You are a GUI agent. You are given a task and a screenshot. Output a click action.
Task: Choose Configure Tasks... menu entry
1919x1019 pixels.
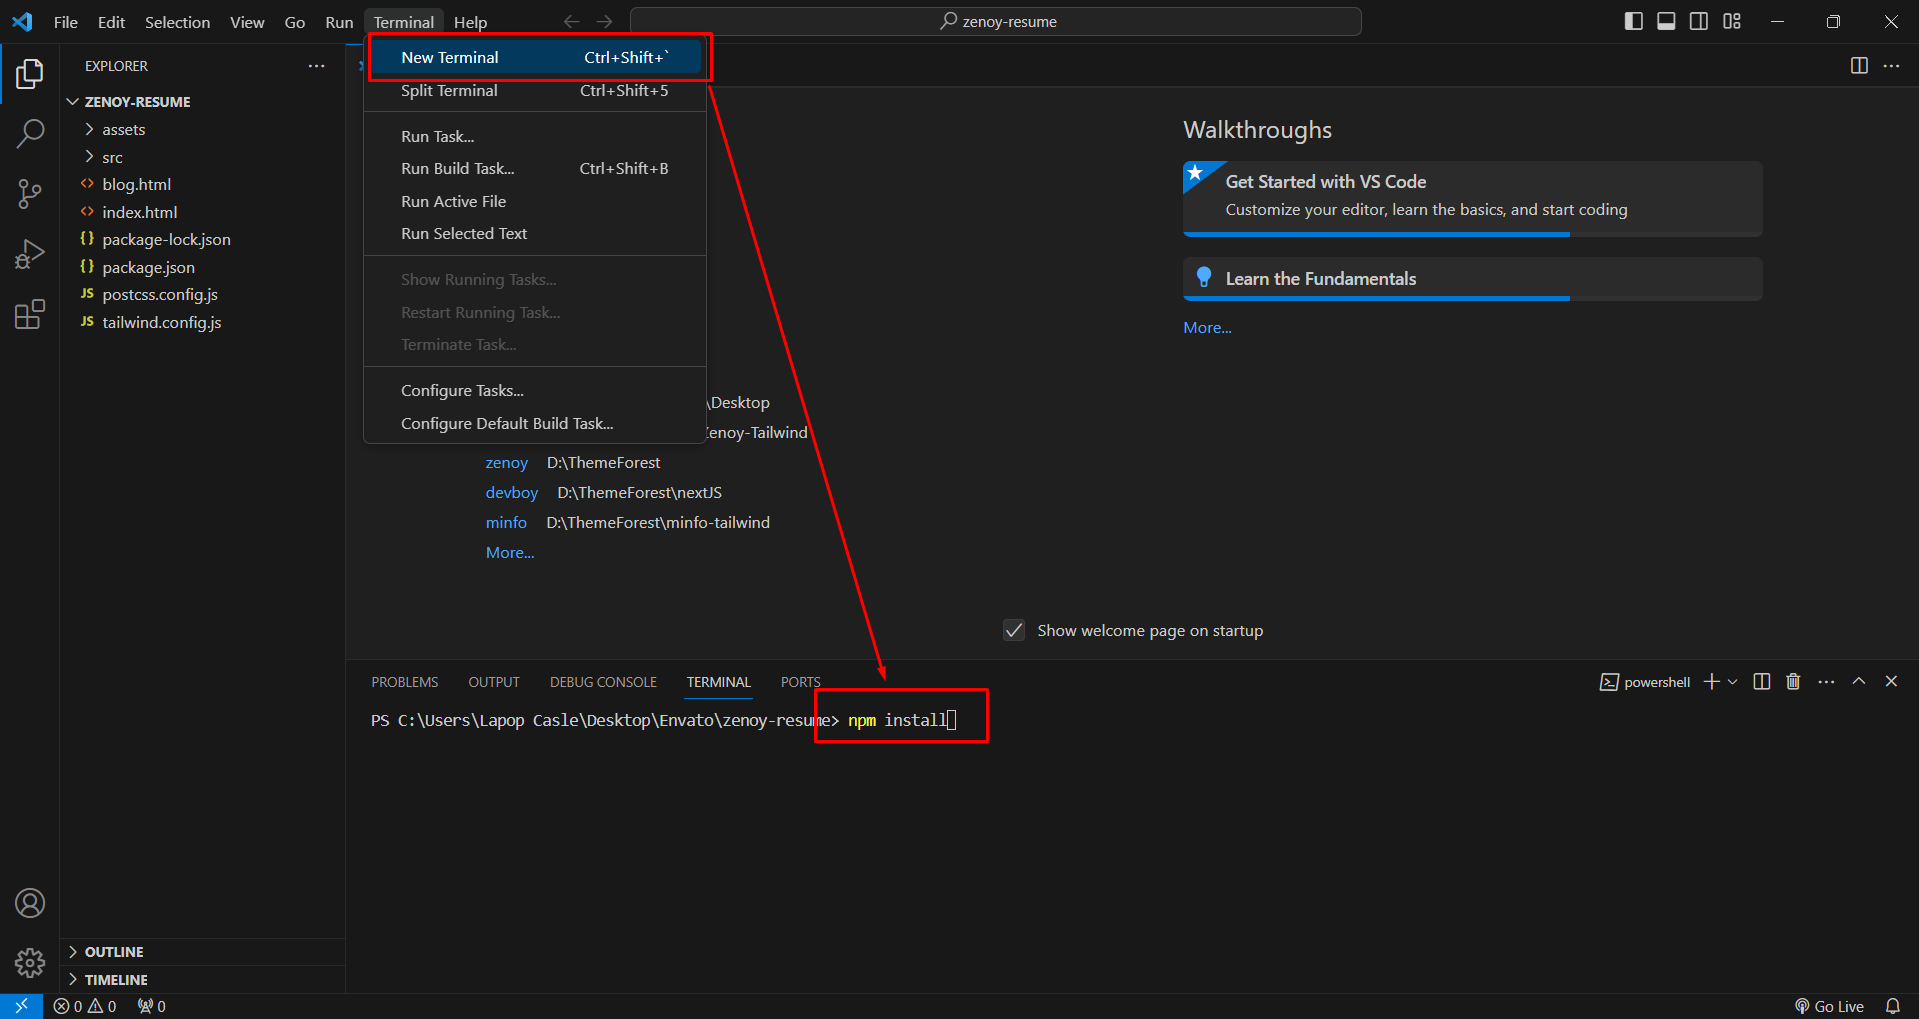(535, 391)
